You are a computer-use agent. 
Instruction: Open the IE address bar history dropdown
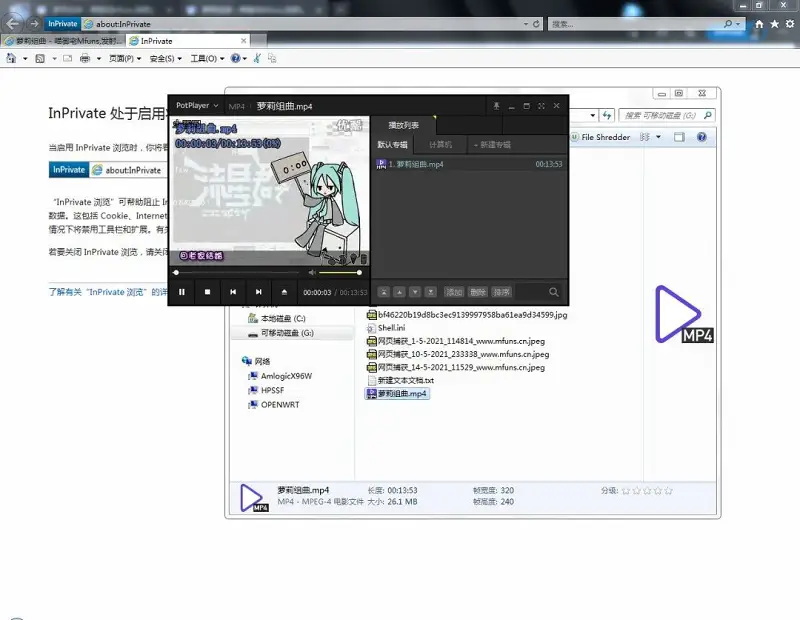click(x=526, y=24)
